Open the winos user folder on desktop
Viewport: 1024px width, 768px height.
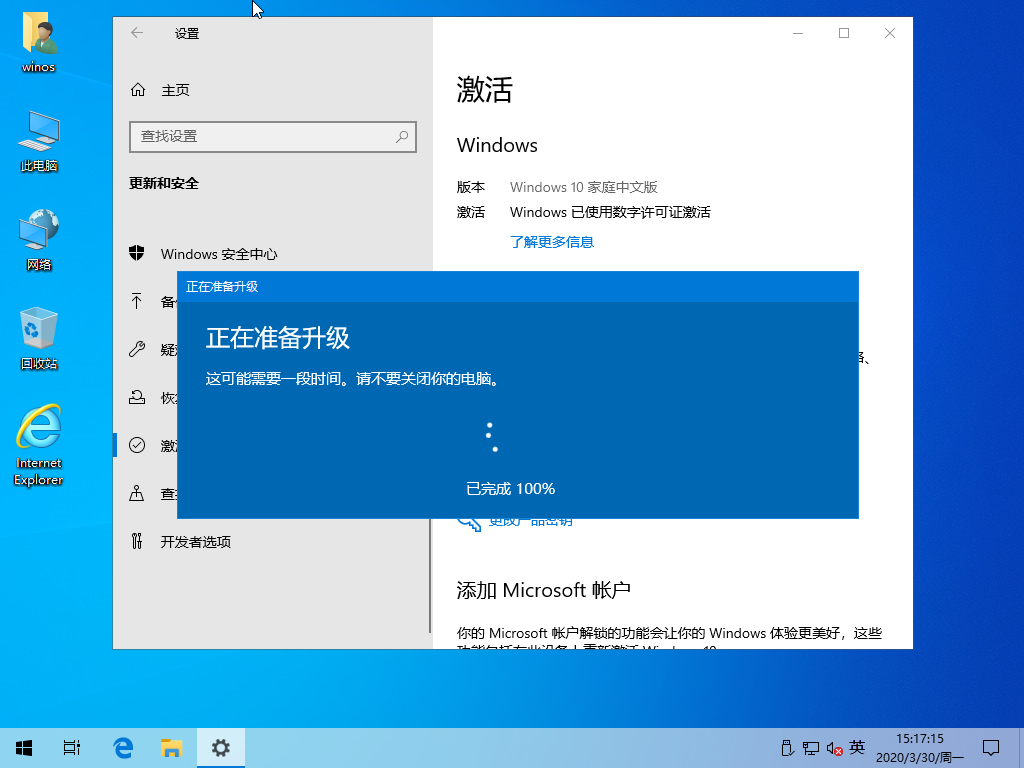pos(39,40)
